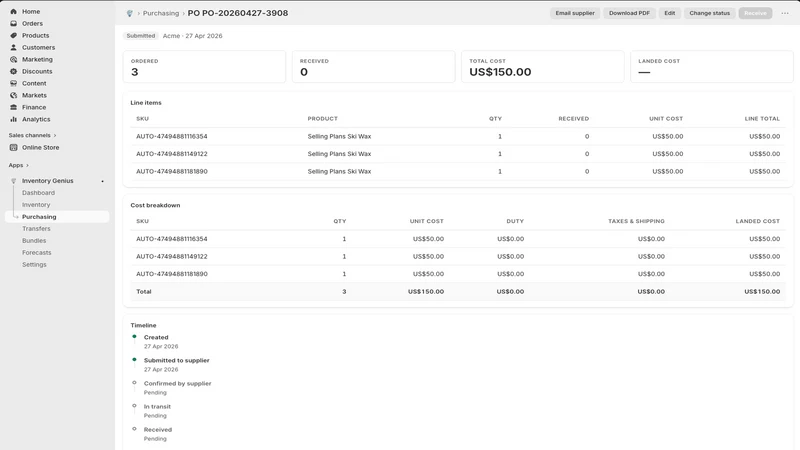Click the Created timeline marker
The image size is (800, 450).
134,336
